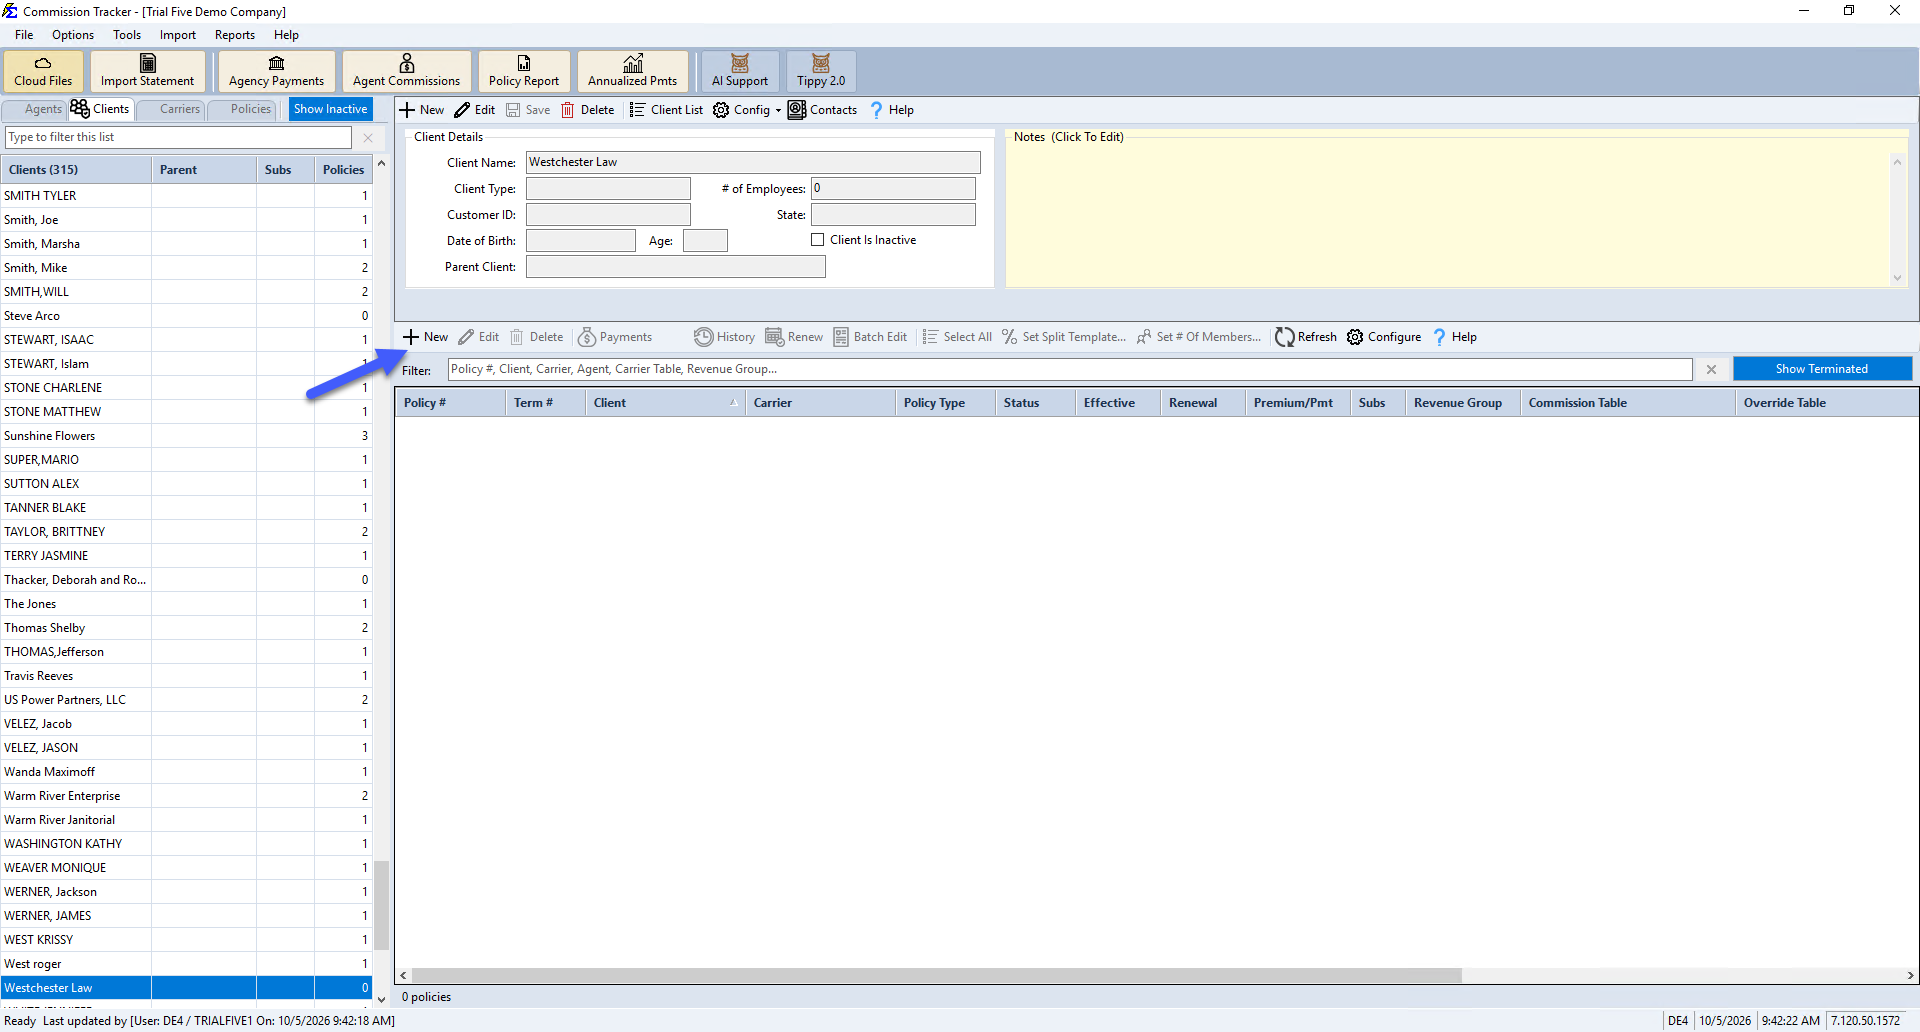This screenshot has height=1032, width=1920.
Task: Open the Options menu
Action: pyautogui.click(x=73, y=35)
